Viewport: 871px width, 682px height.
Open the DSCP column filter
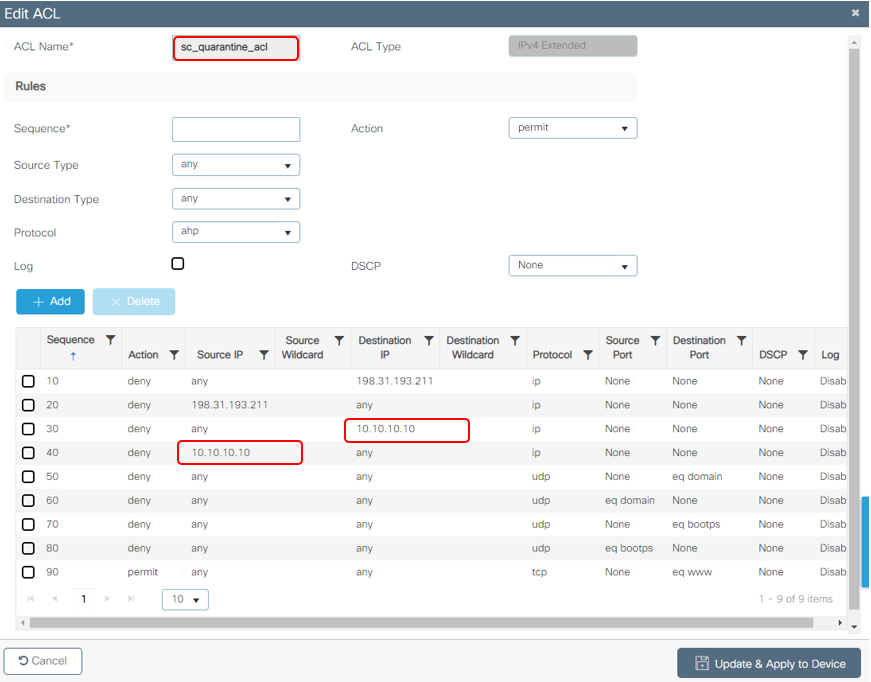(x=803, y=355)
